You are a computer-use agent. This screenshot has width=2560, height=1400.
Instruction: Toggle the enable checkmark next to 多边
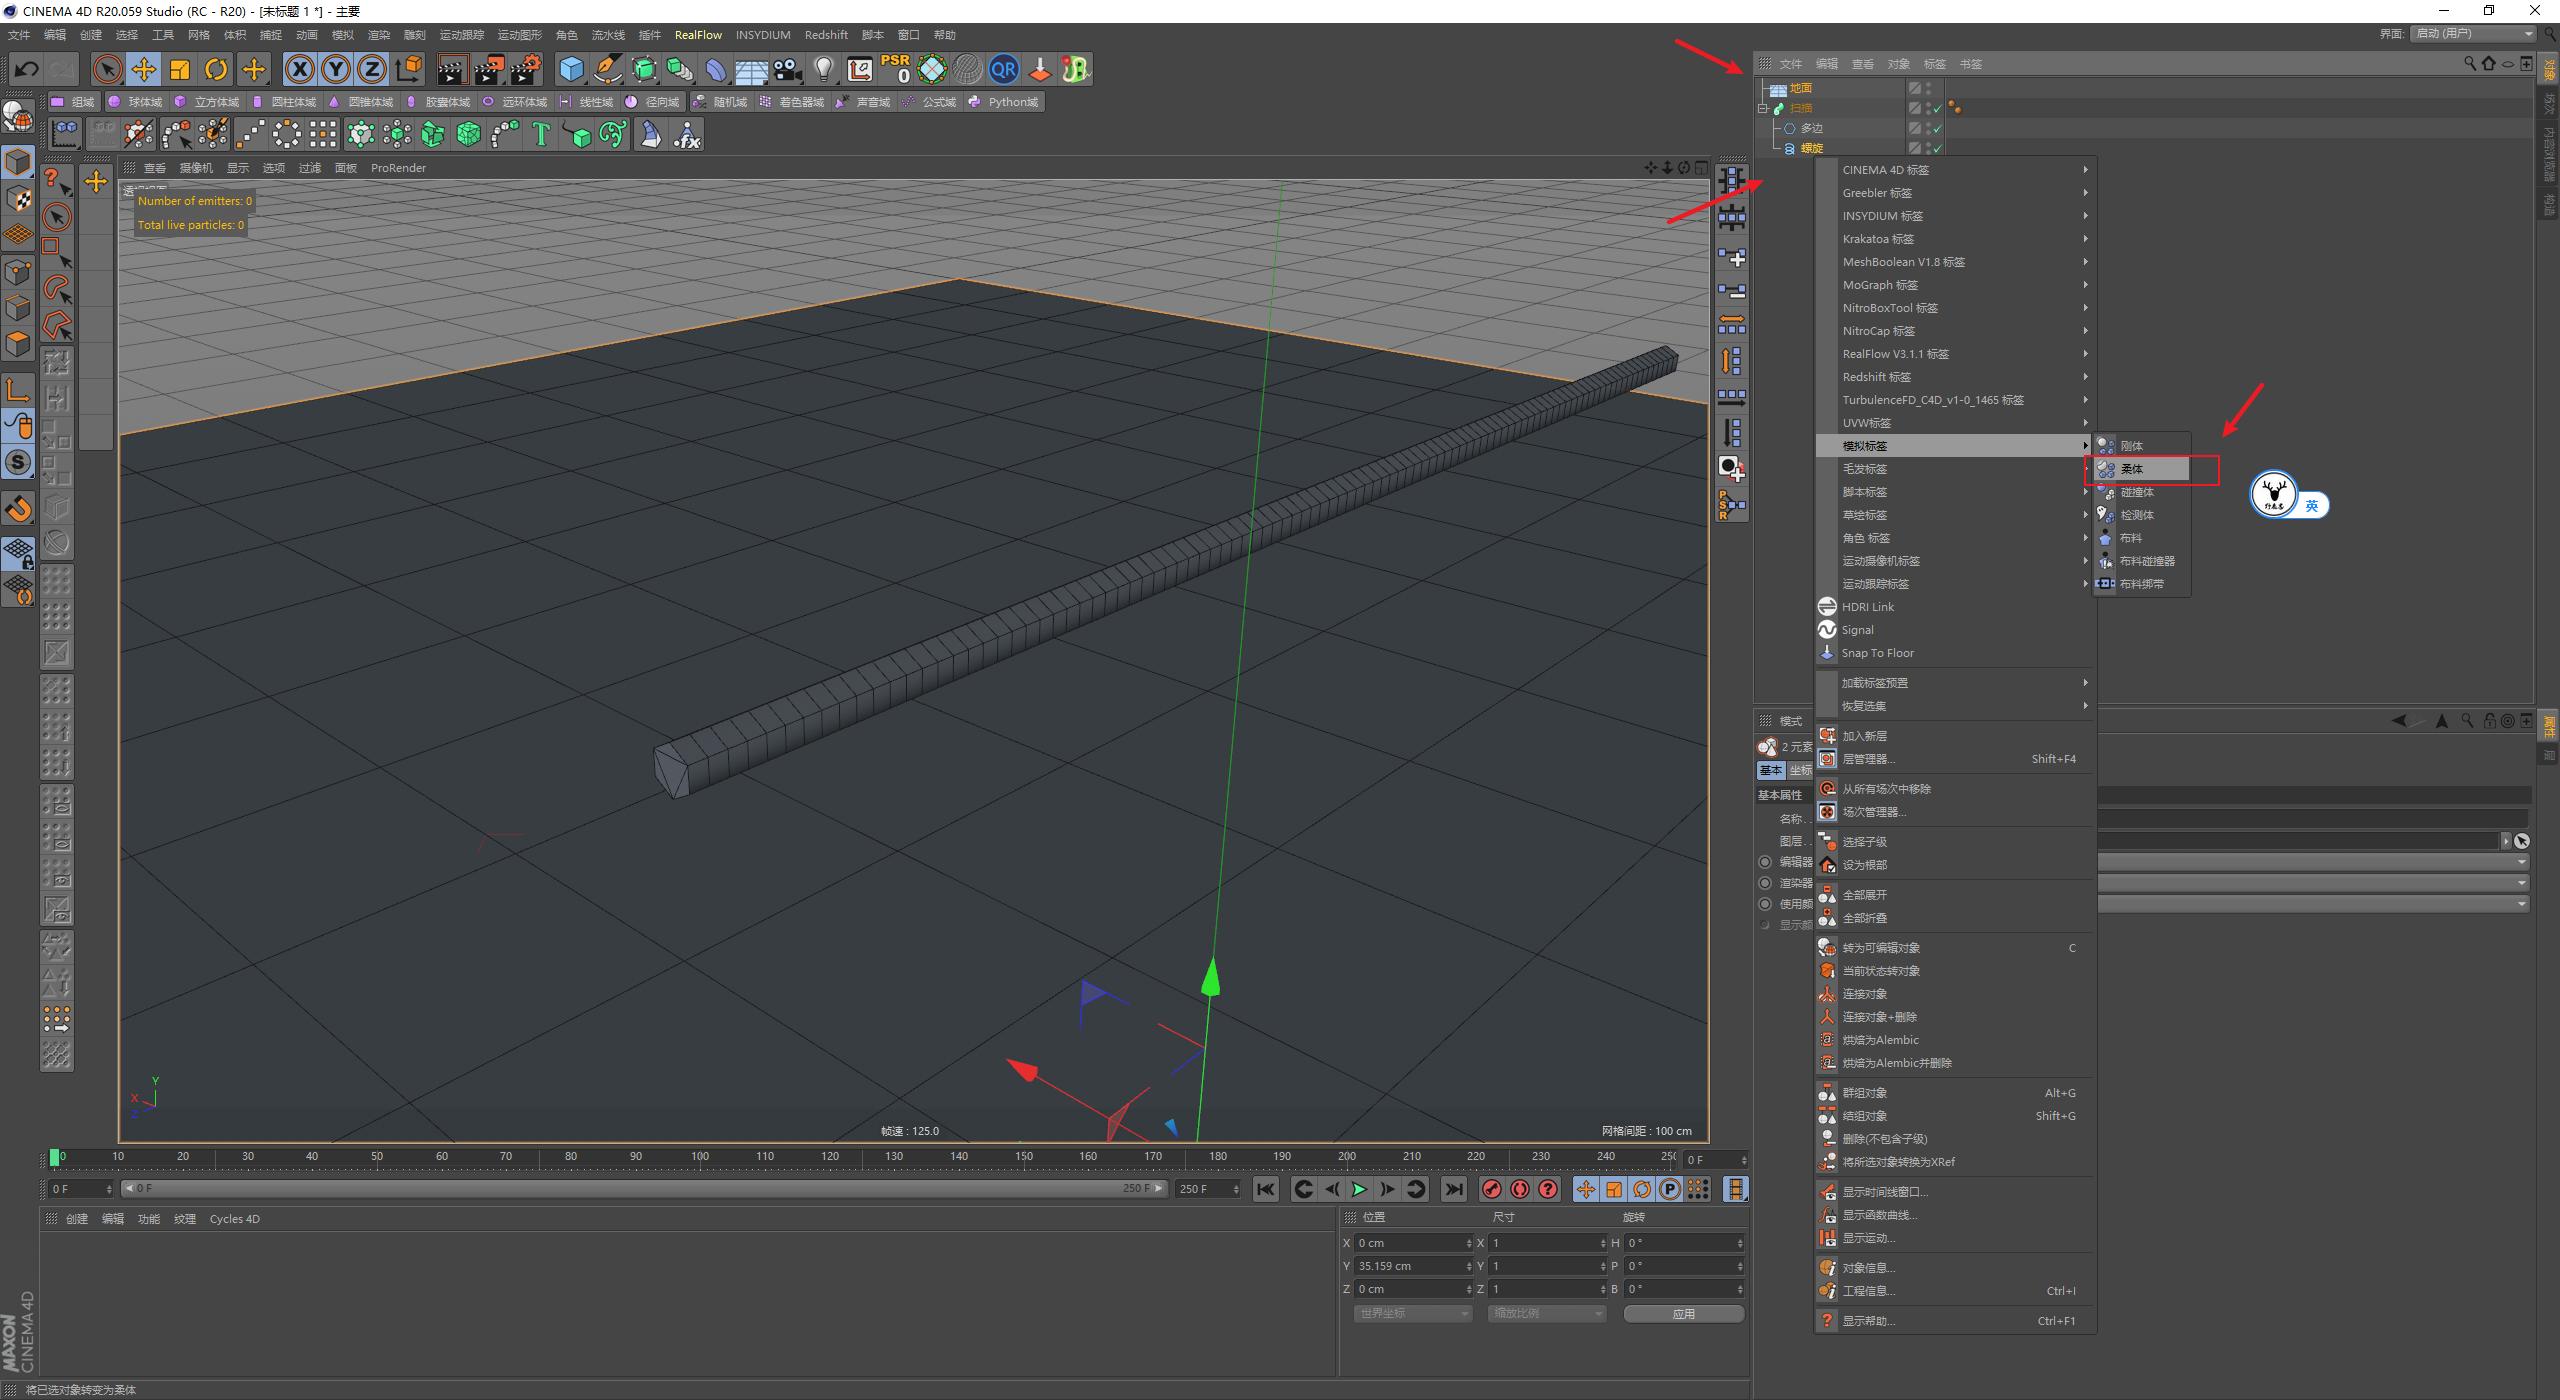coord(1936,128)
